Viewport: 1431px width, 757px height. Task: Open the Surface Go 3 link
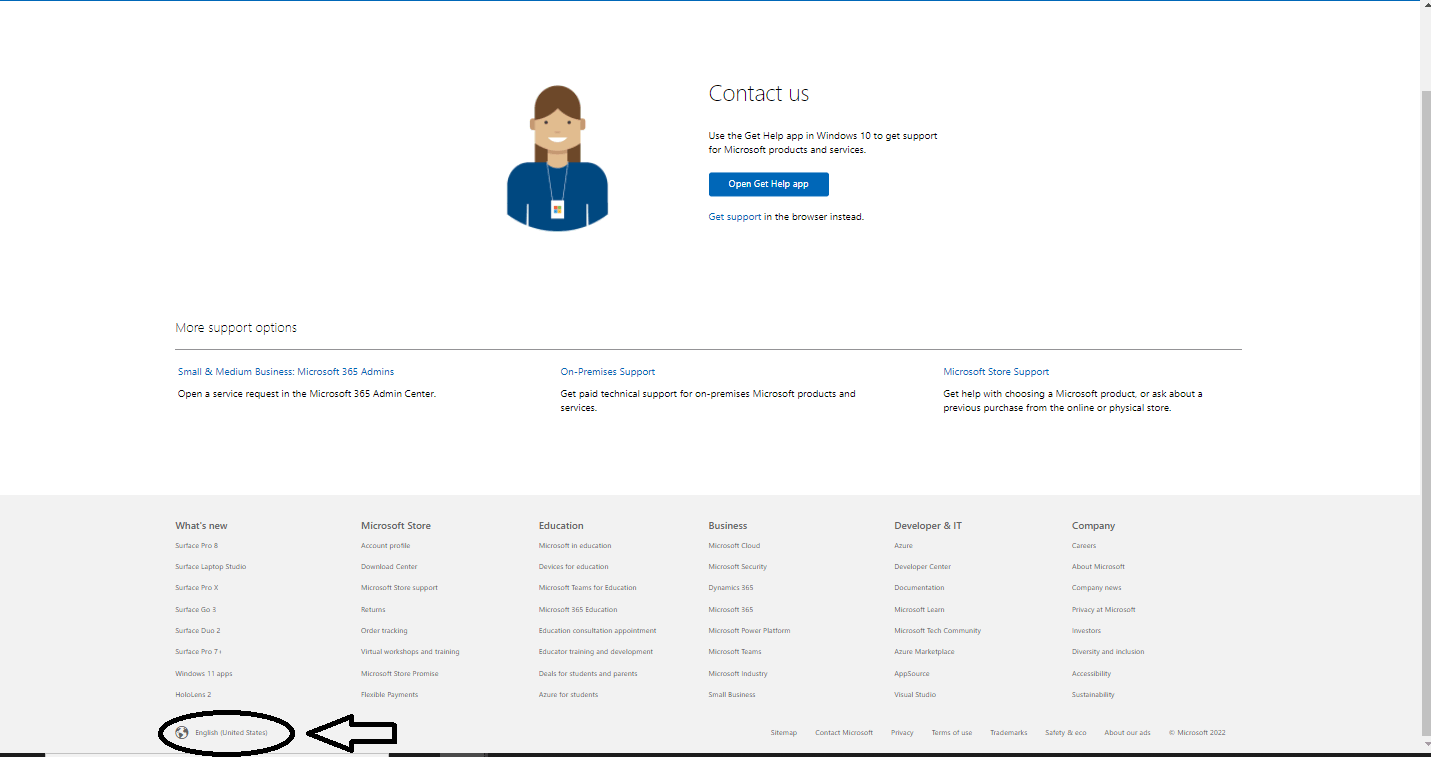point(195,610)
